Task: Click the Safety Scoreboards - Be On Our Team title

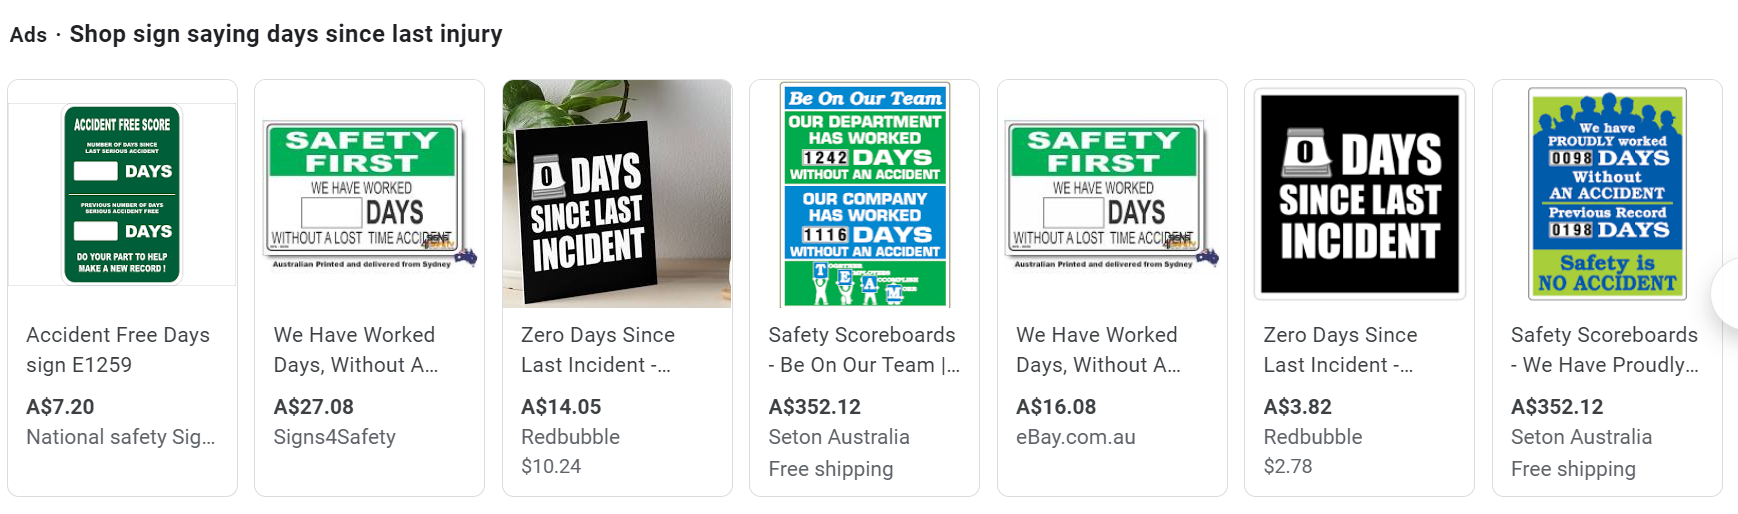Action: pyautogui.click(x=863, y=349)
